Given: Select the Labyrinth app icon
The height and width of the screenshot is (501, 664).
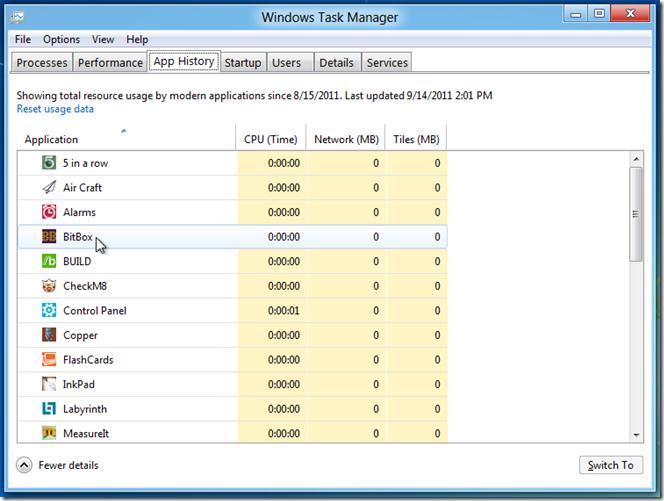Looking at the screenshot, I should click(x=49, y=409).
